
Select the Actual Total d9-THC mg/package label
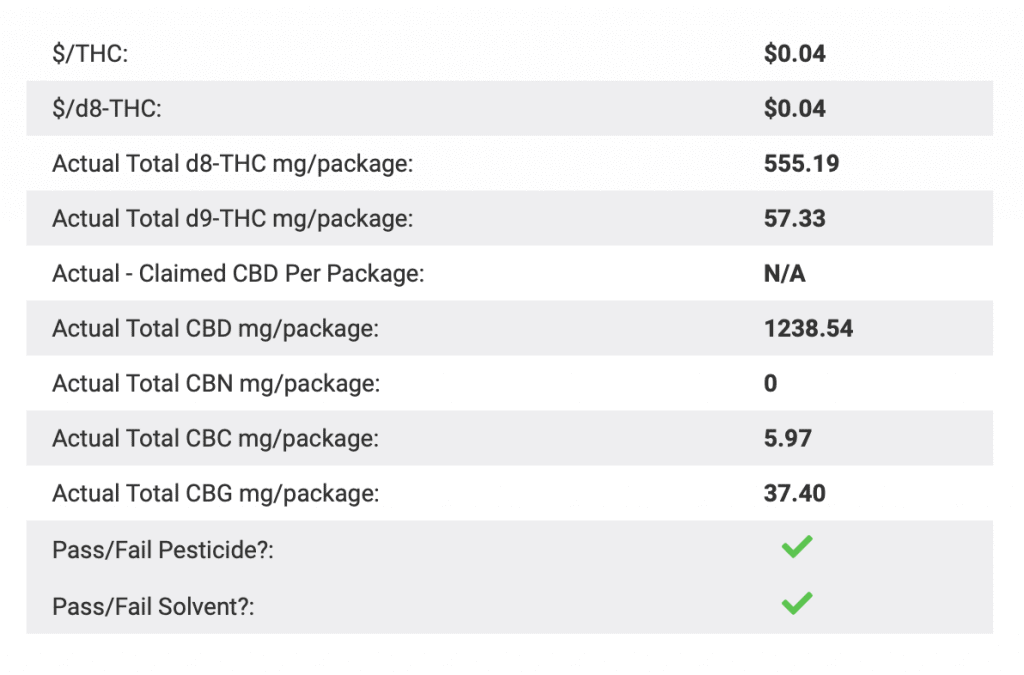232,219
